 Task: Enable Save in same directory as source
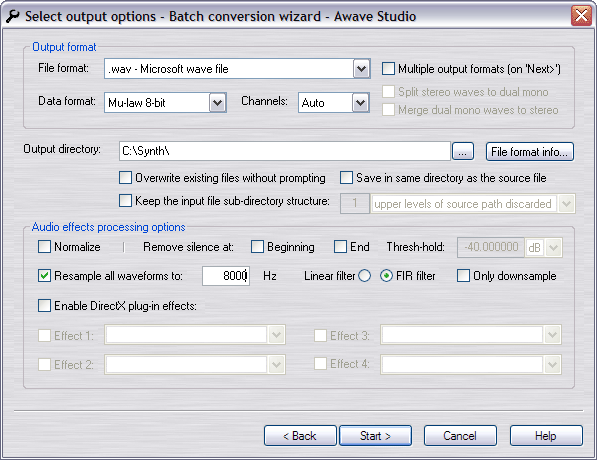click(x=346, y=178)
